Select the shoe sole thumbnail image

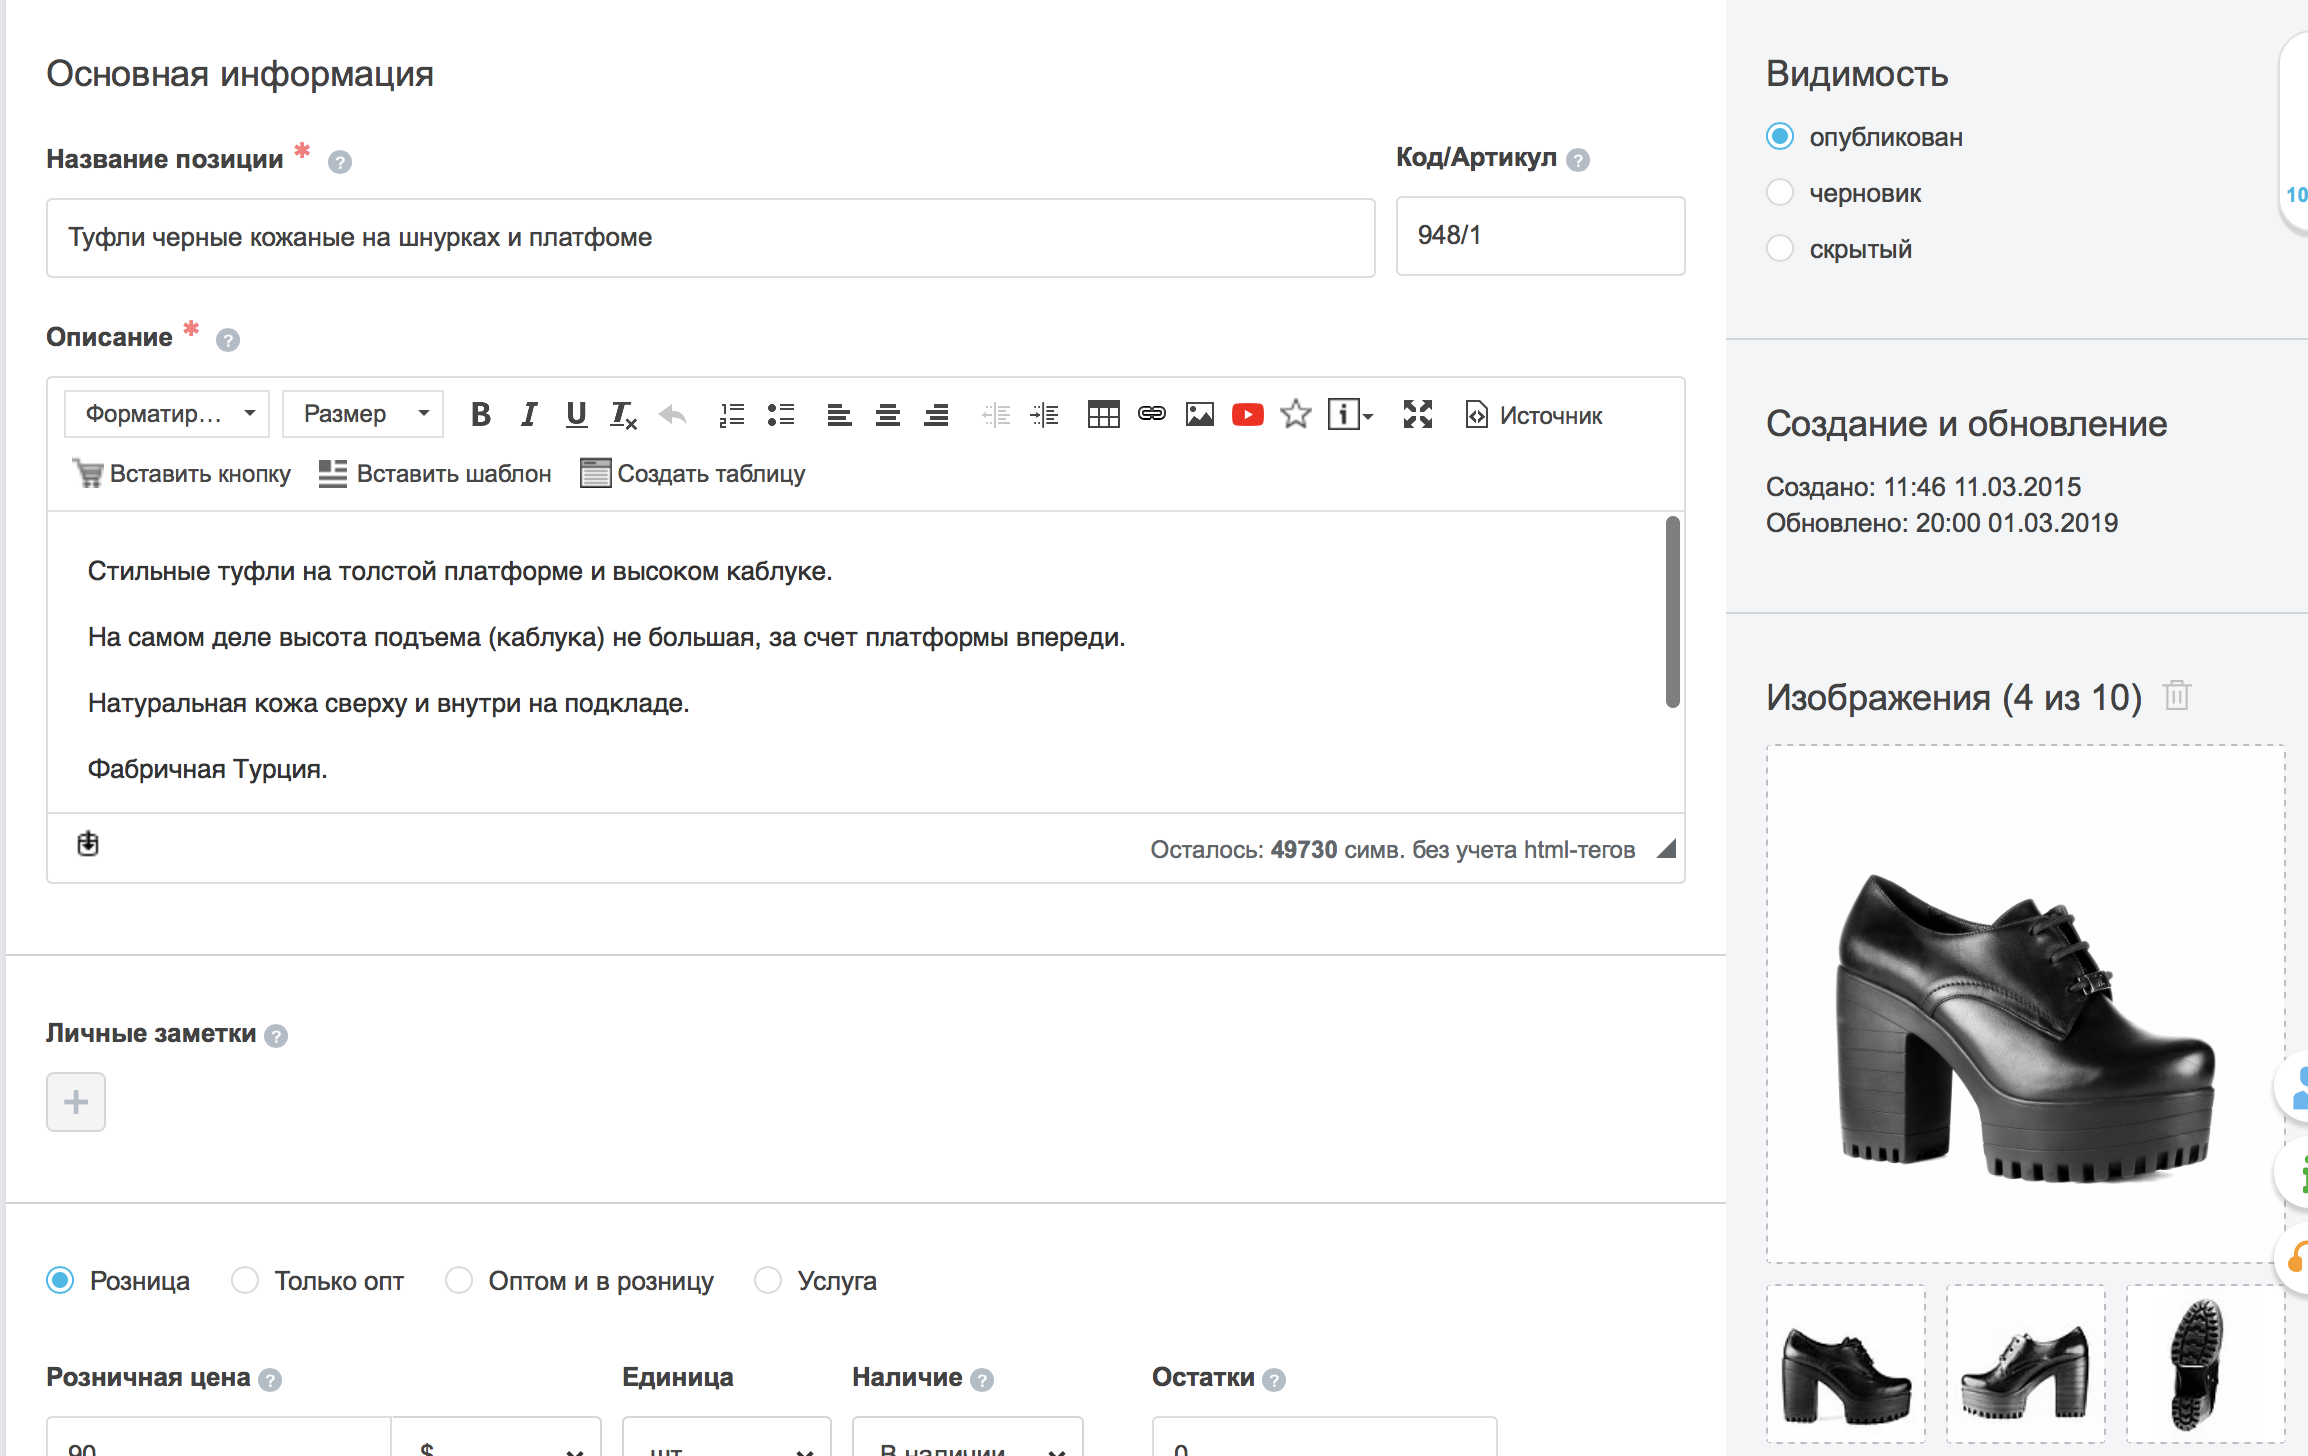tap(2205, 1364)
